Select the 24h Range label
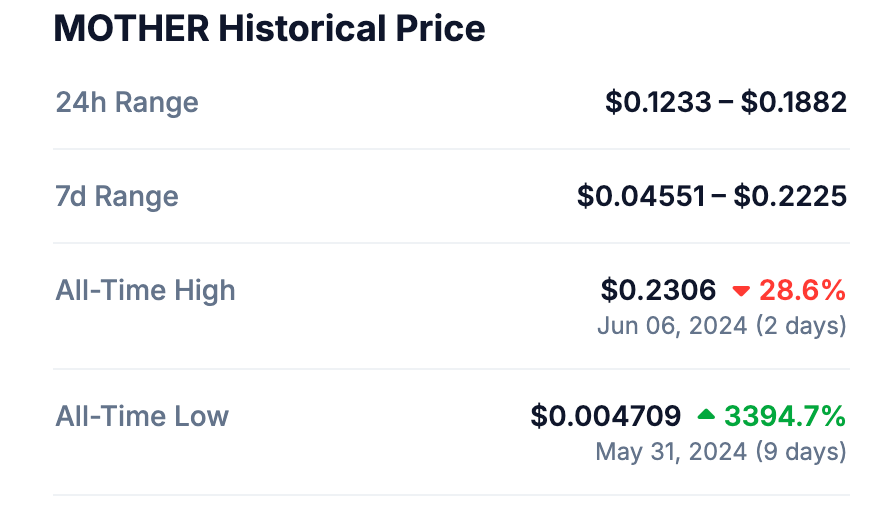 pyautogui.click(x=127, y=102)
